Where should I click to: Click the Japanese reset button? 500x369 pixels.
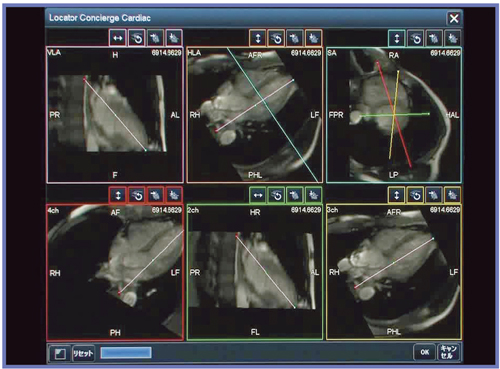point(83,353)
